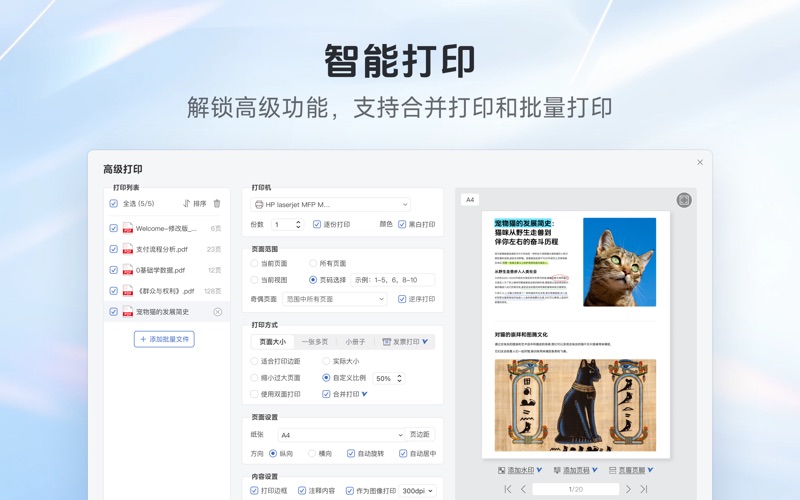The width and height of the screenshot is (800, 500).
Task: Go to the previous preview page
Action: (x=523, y=489)
